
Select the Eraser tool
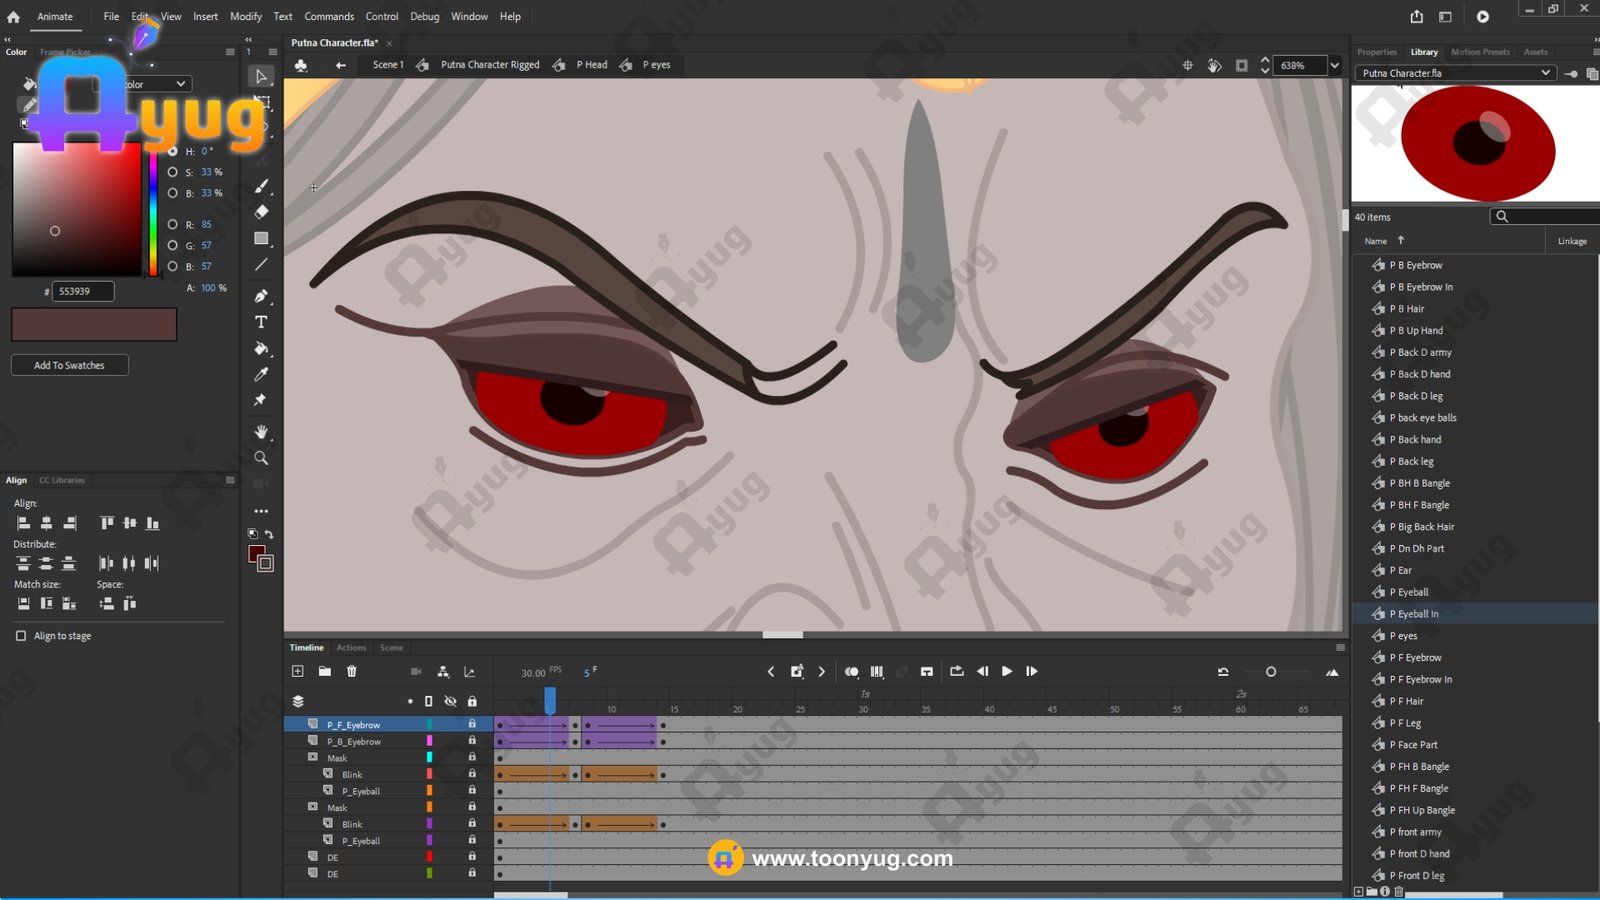261,212
